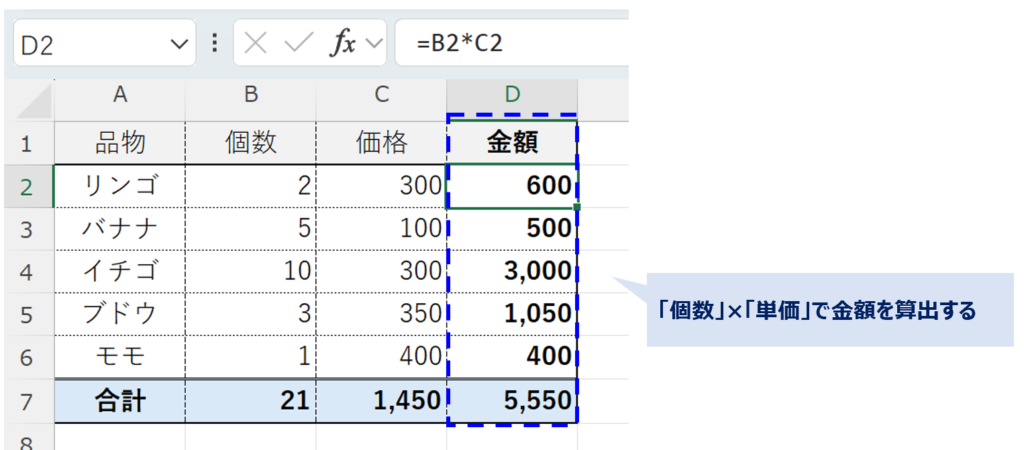Select column C header
Image resolution: width=1024 pixels, height=450 pixels.
[x=381, y=101]
